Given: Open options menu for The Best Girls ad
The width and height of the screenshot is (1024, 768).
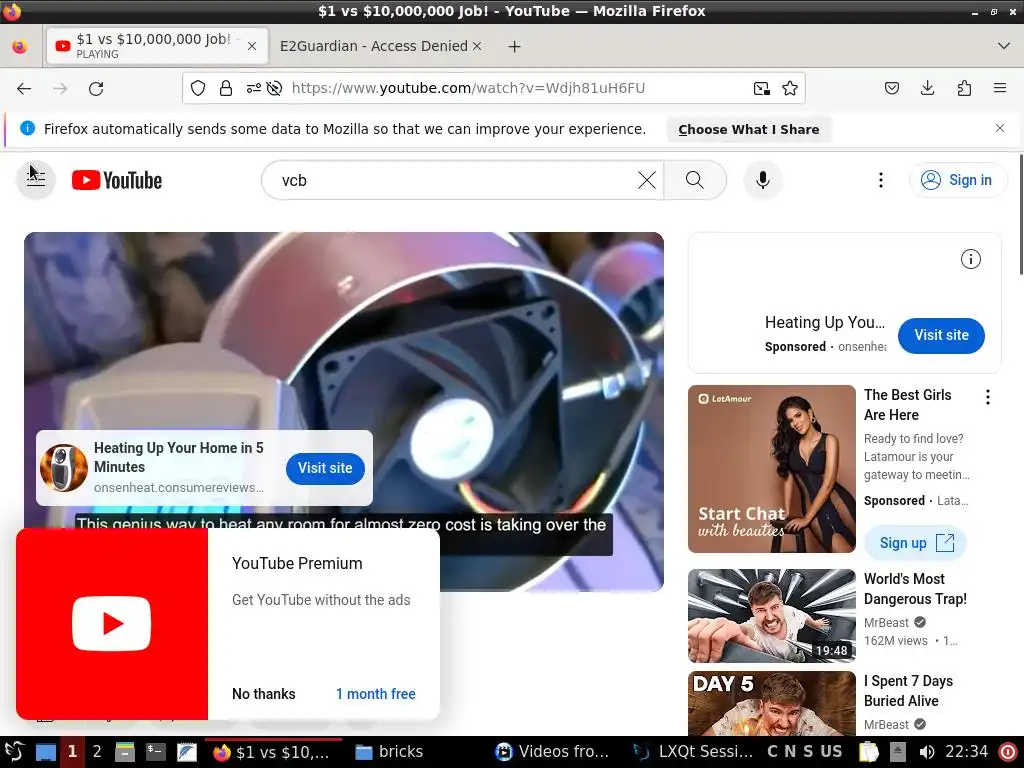Looking at the screenshot, I should tap(988, 397).
